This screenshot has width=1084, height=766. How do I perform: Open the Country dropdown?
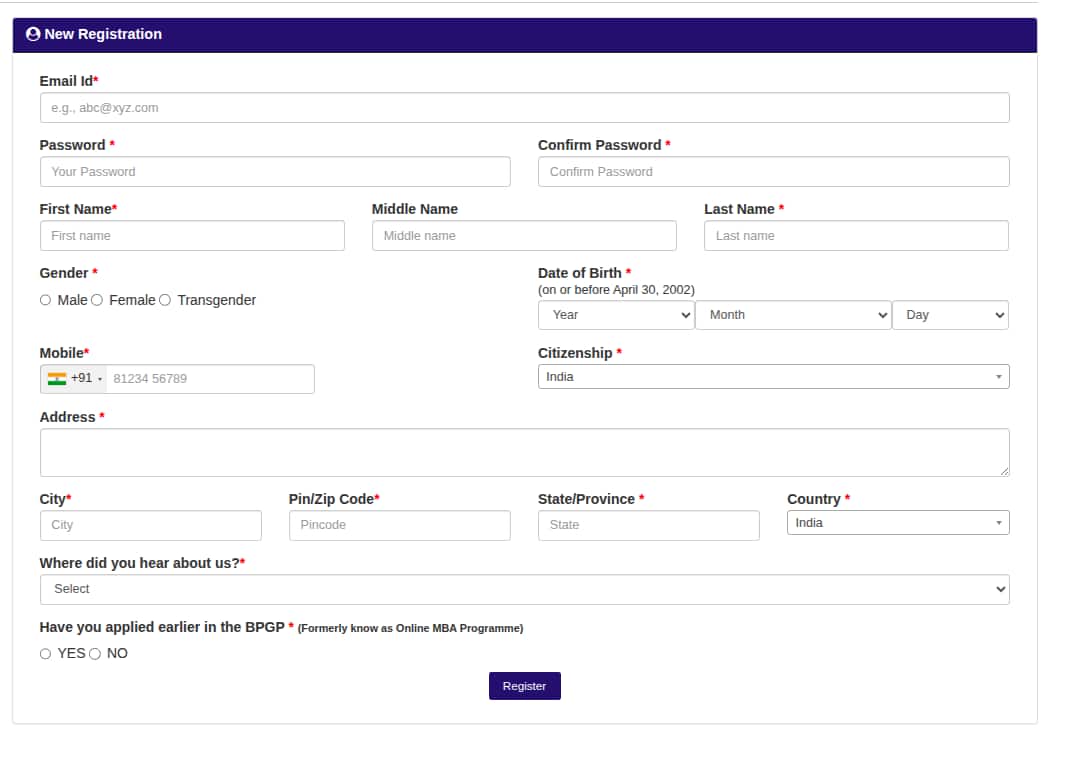pyautogui.click(x=898, y=523)
